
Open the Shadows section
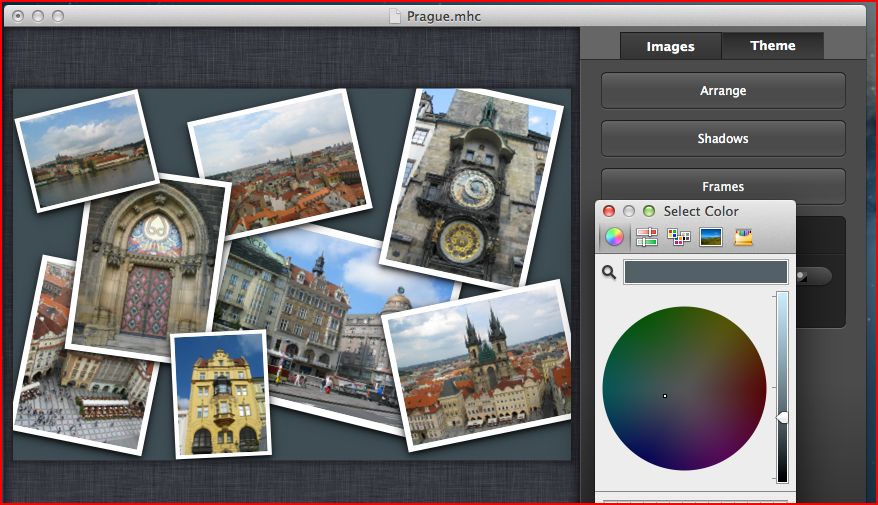click(723, 138)
